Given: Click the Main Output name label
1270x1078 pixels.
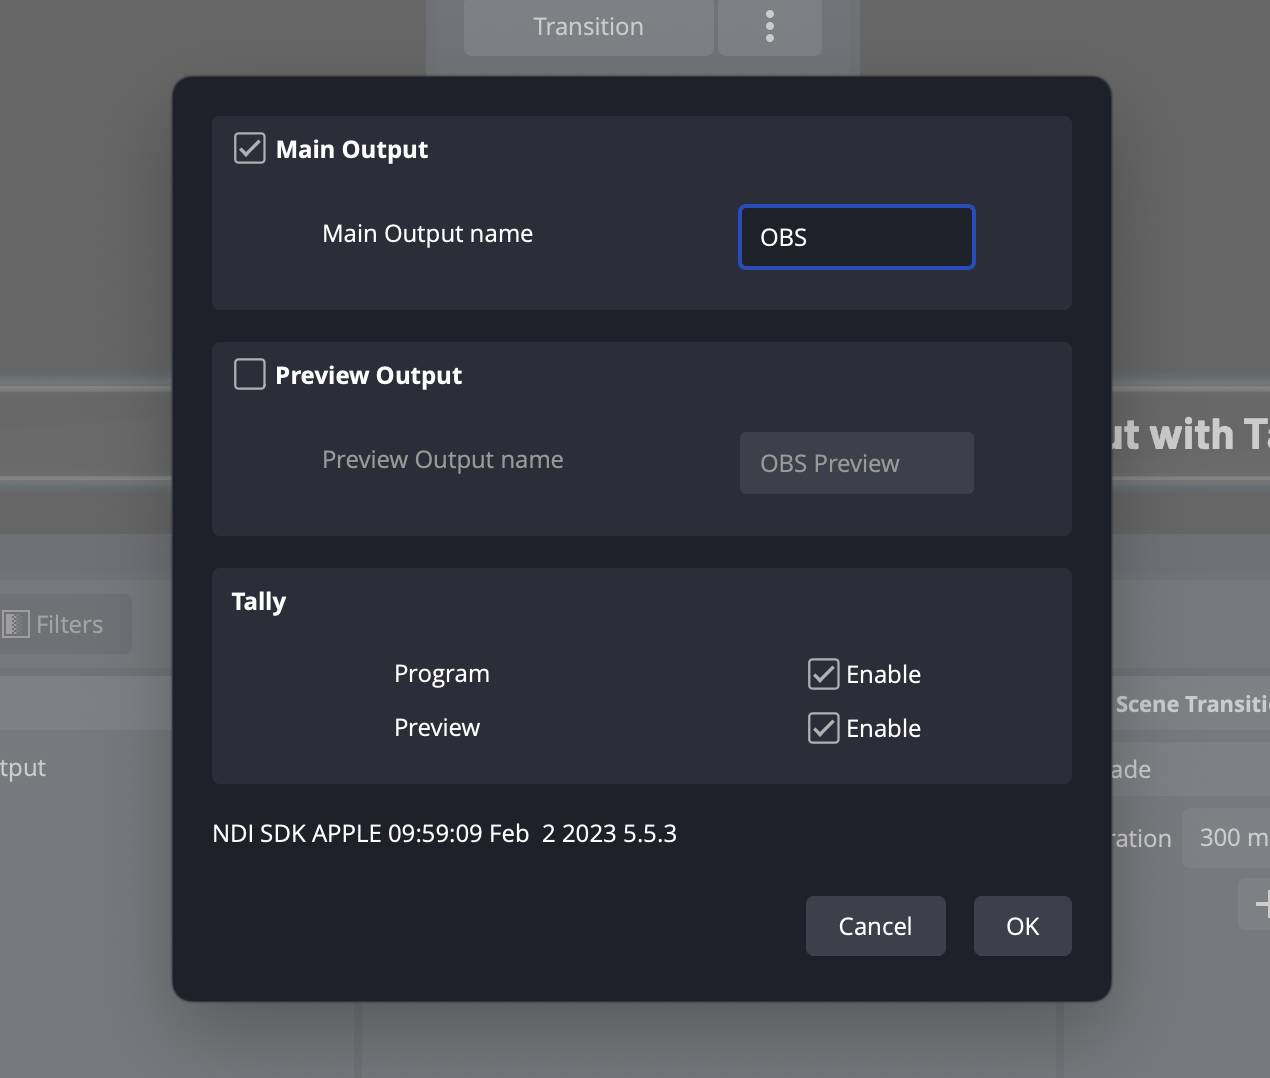Looking at the screenshot, I should coord(428,234).
